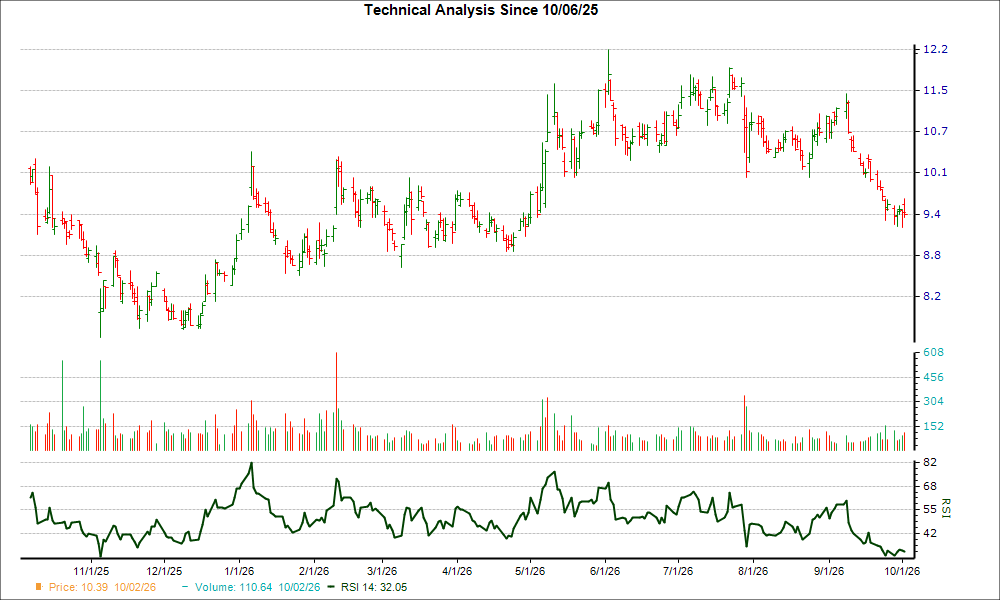Click the vertical RSI axis title

pos(945,508)
